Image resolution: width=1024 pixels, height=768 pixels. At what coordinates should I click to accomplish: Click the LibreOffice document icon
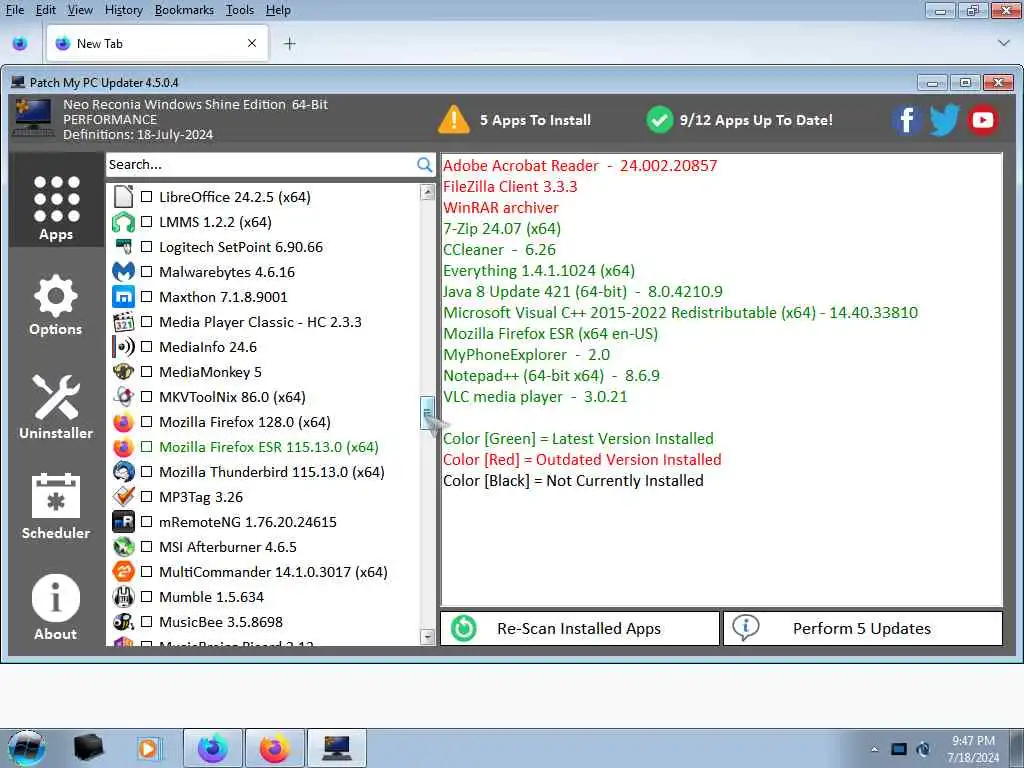(x=123, y=197)
